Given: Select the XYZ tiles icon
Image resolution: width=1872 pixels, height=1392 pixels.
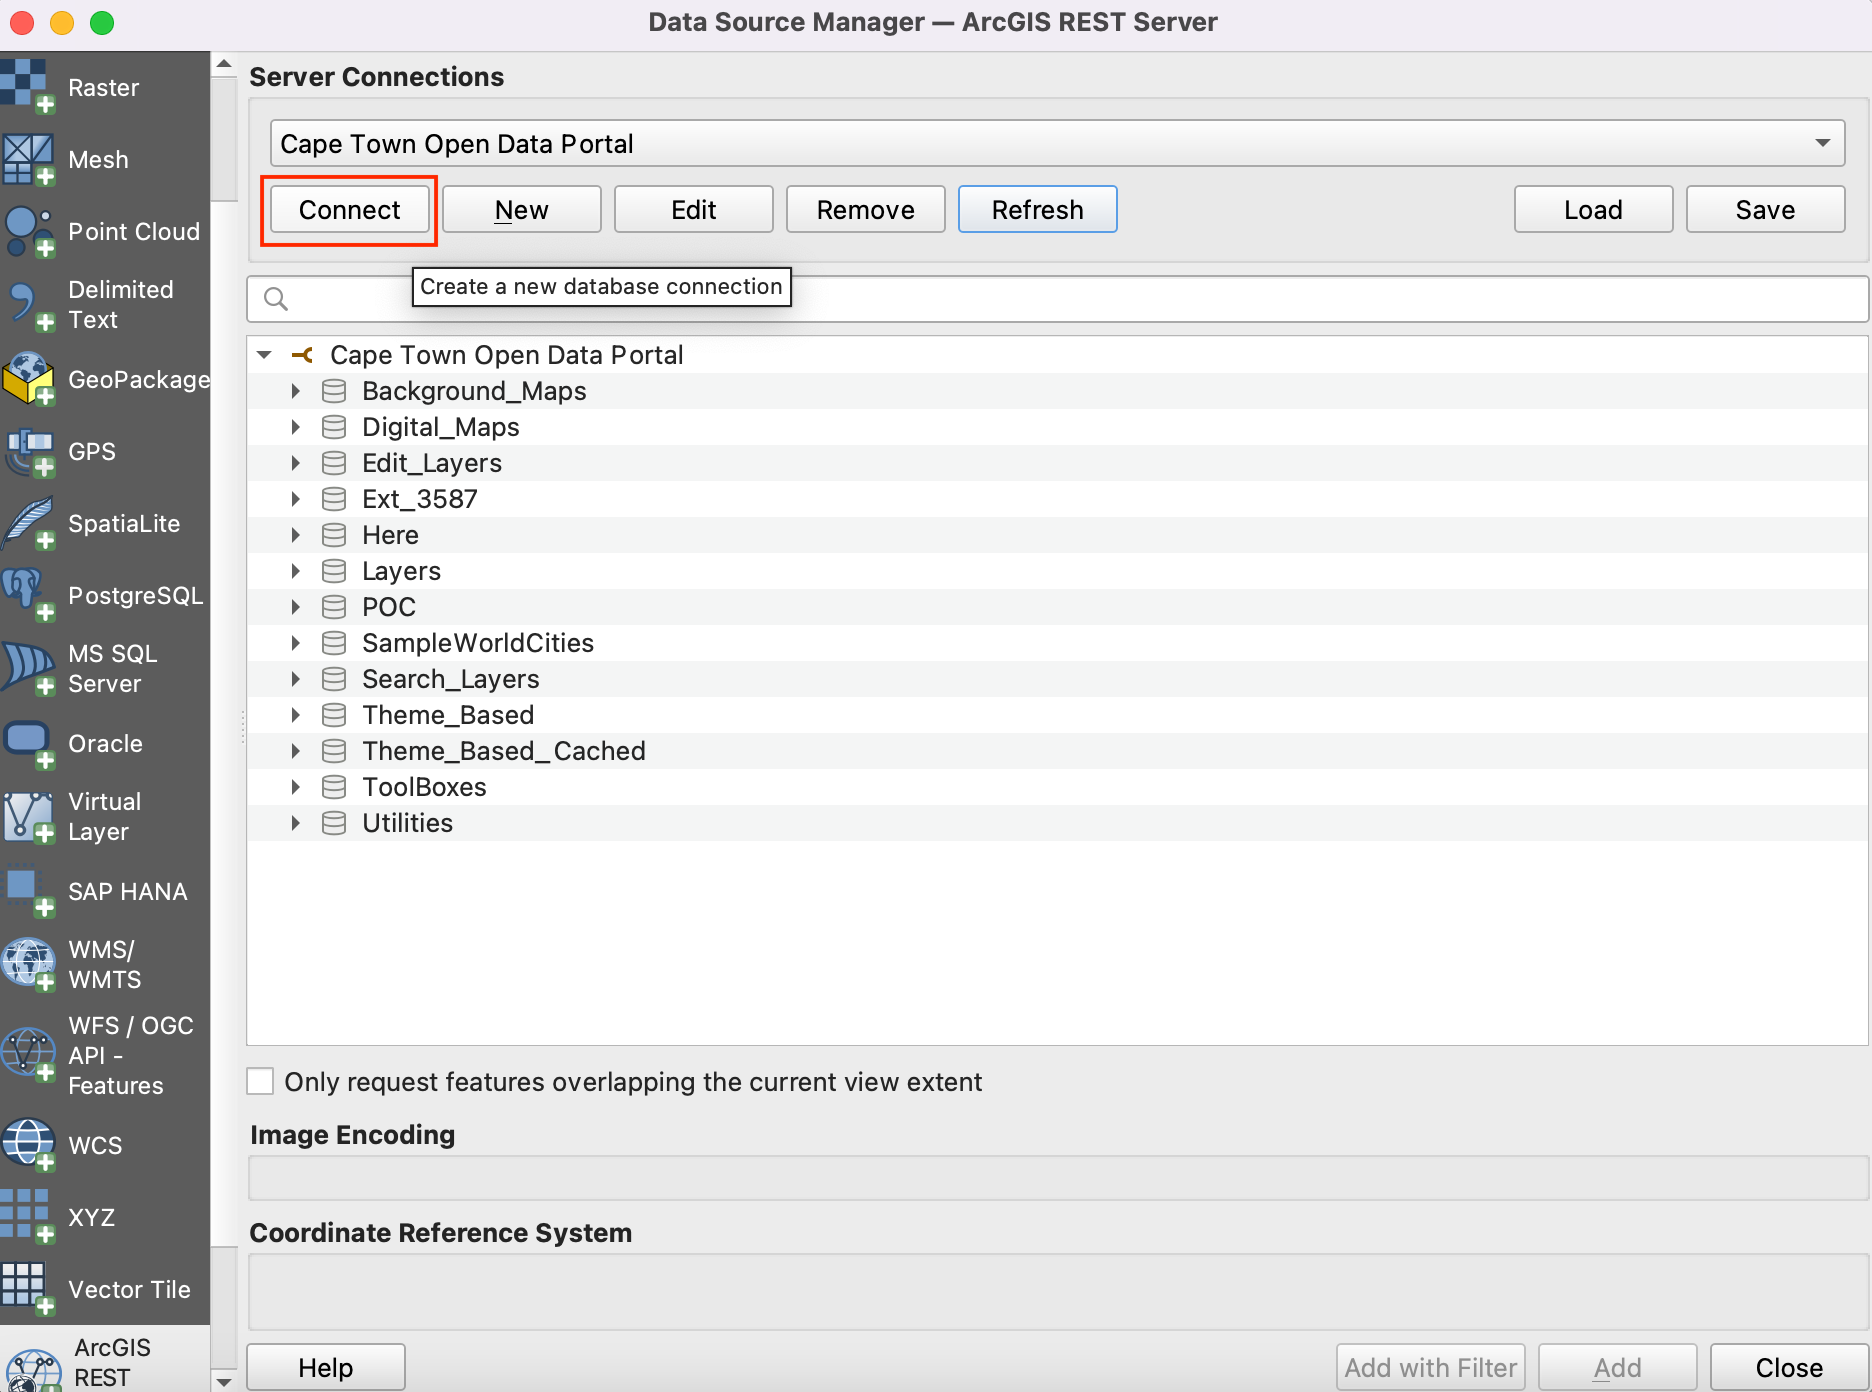Looking at the screenshot, I should pyautogui.click(x=28, y=1217).
